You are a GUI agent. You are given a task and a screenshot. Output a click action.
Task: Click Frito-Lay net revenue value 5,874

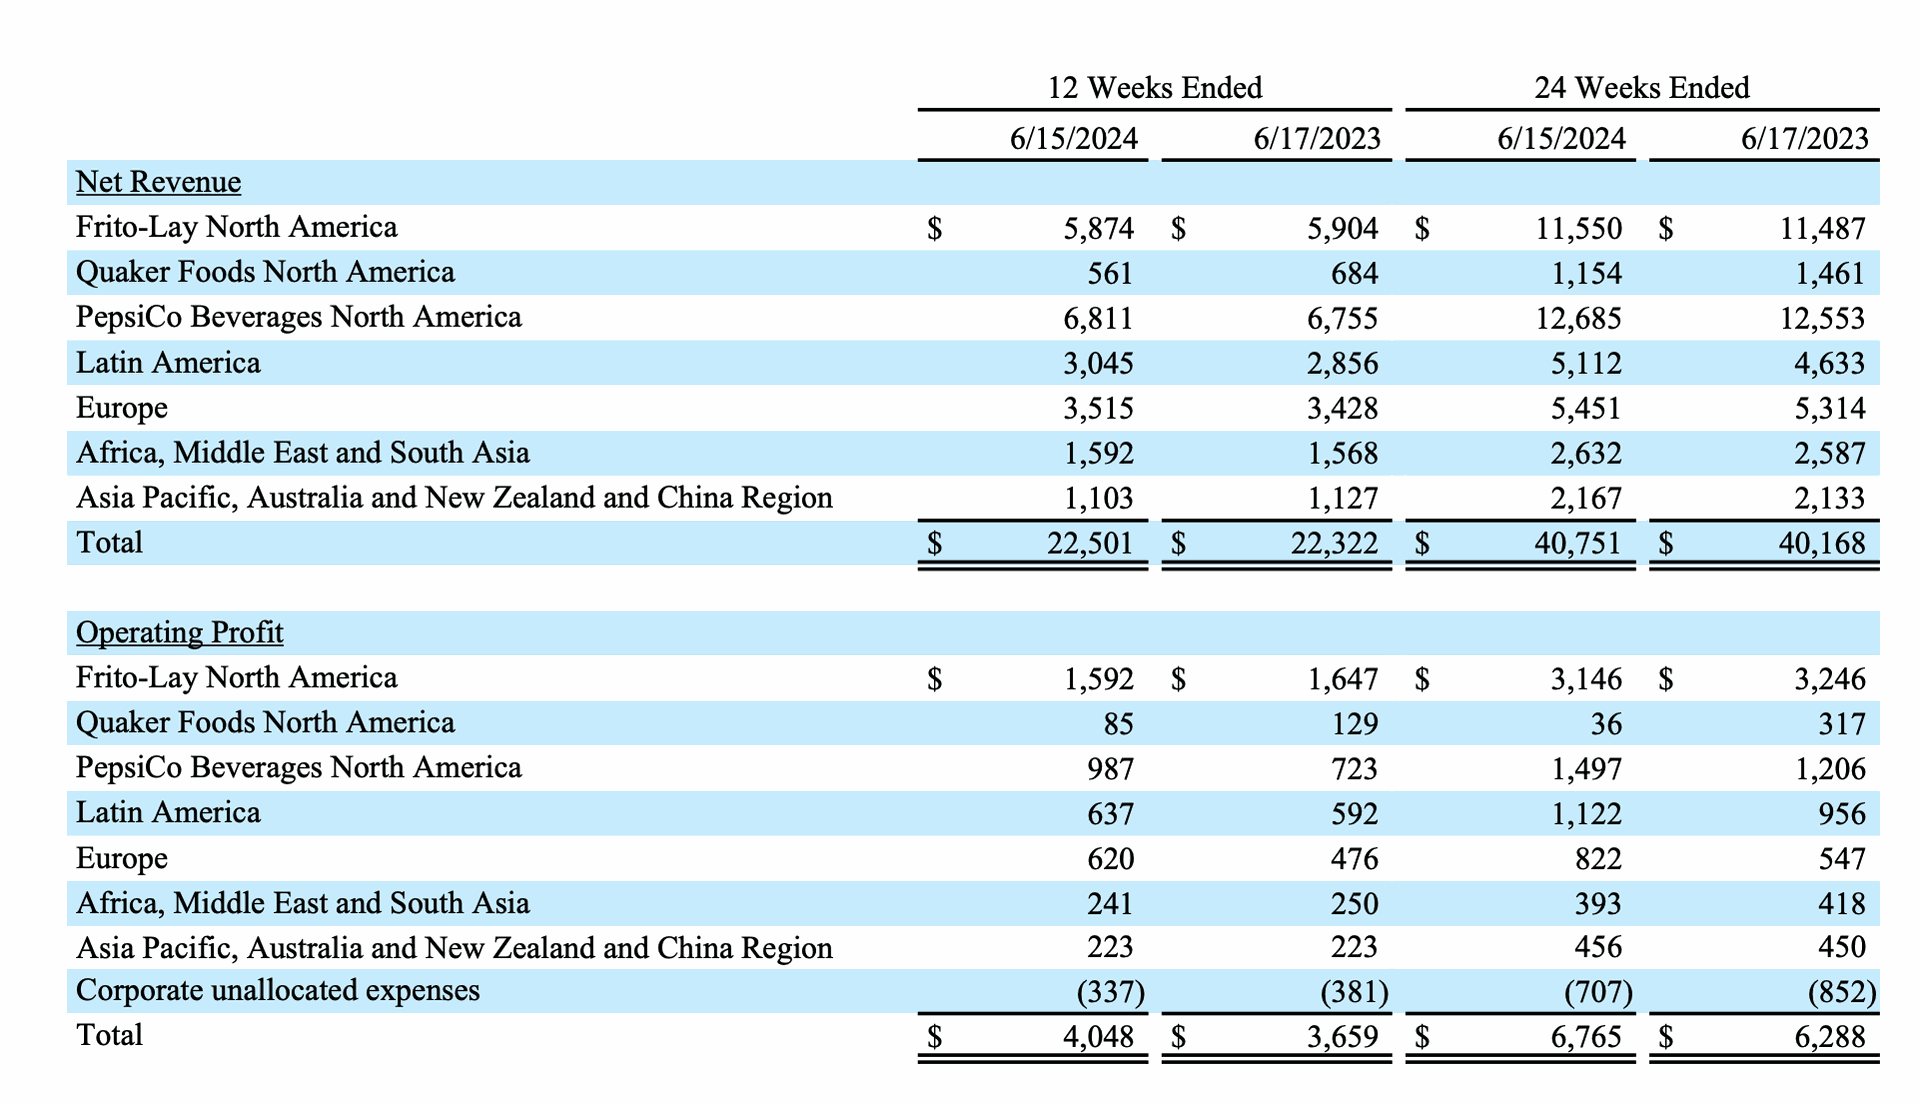[1098, 229]
